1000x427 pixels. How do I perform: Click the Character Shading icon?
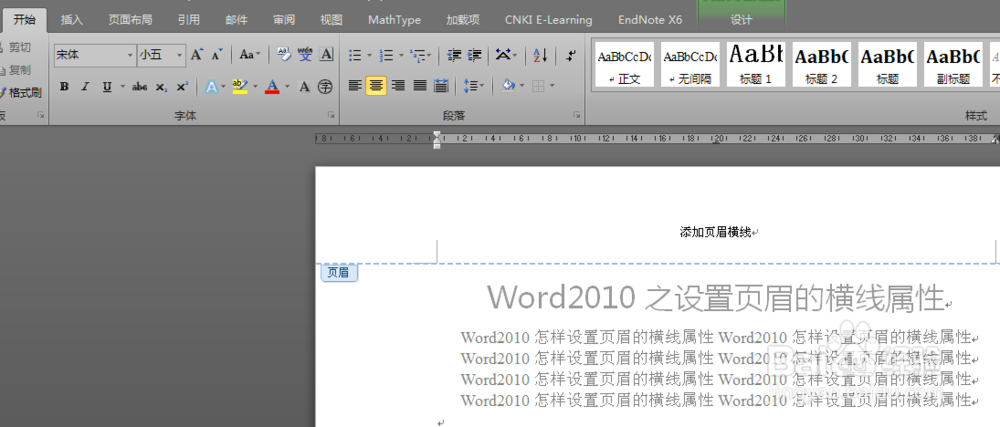tap(305, 87)
